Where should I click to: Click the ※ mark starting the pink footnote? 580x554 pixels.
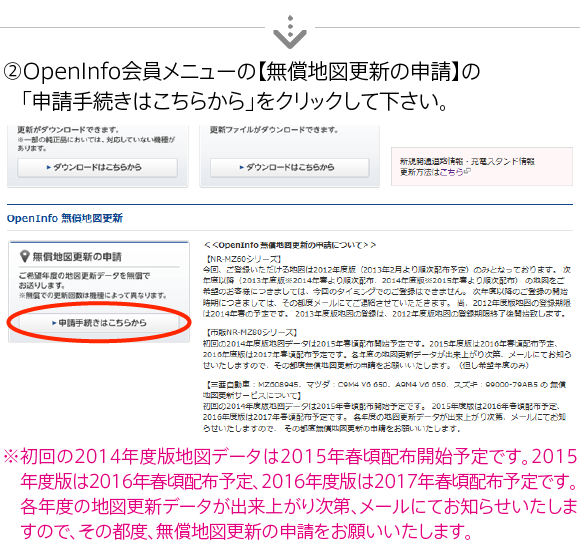coord(11,456)
